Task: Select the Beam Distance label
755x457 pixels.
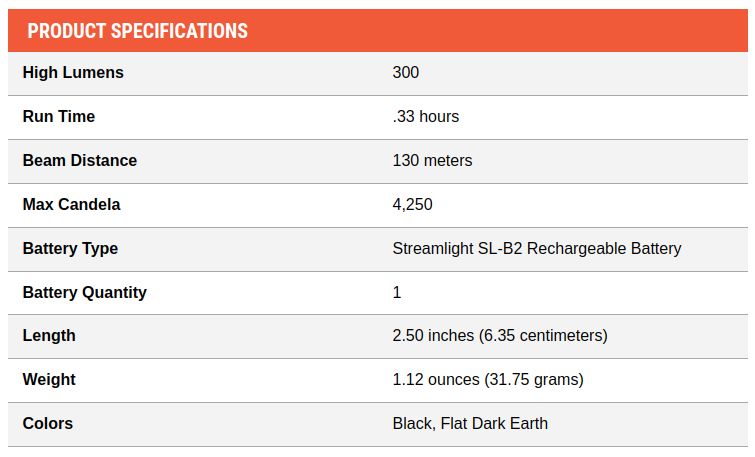Action: (80, 161)
